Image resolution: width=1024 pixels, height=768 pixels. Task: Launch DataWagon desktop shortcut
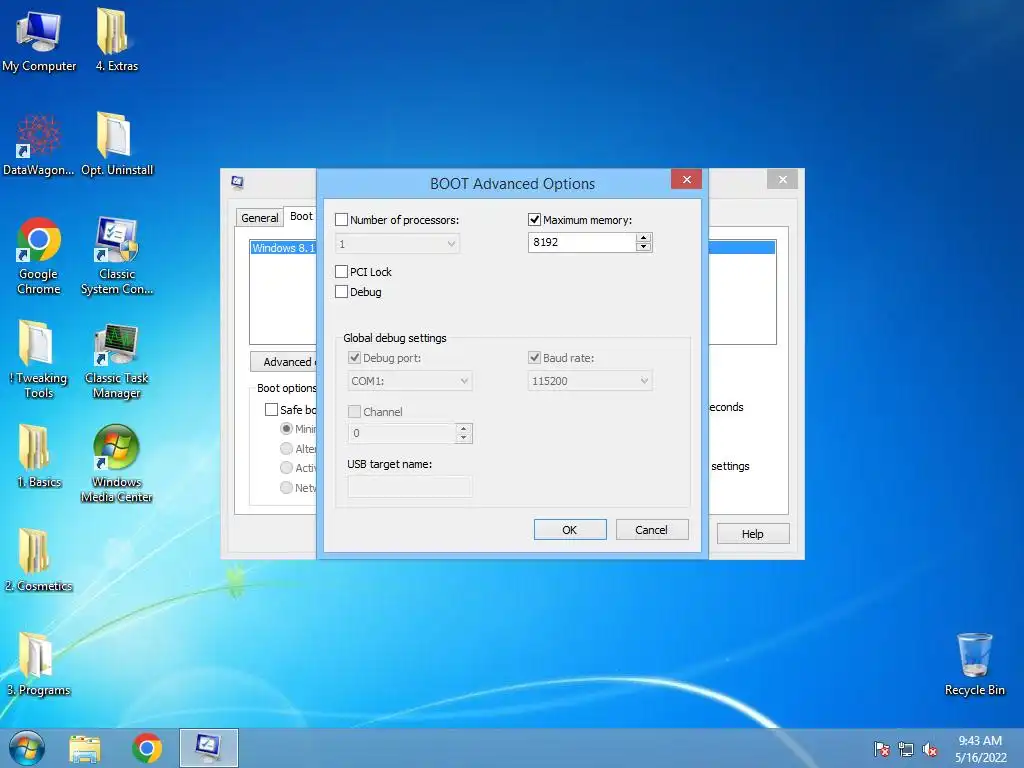(39, 145)
